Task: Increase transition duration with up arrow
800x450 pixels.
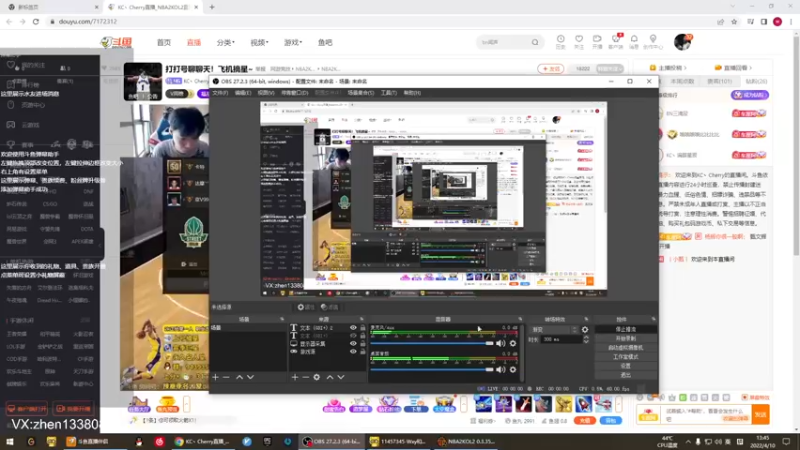Action: (586, 337)
